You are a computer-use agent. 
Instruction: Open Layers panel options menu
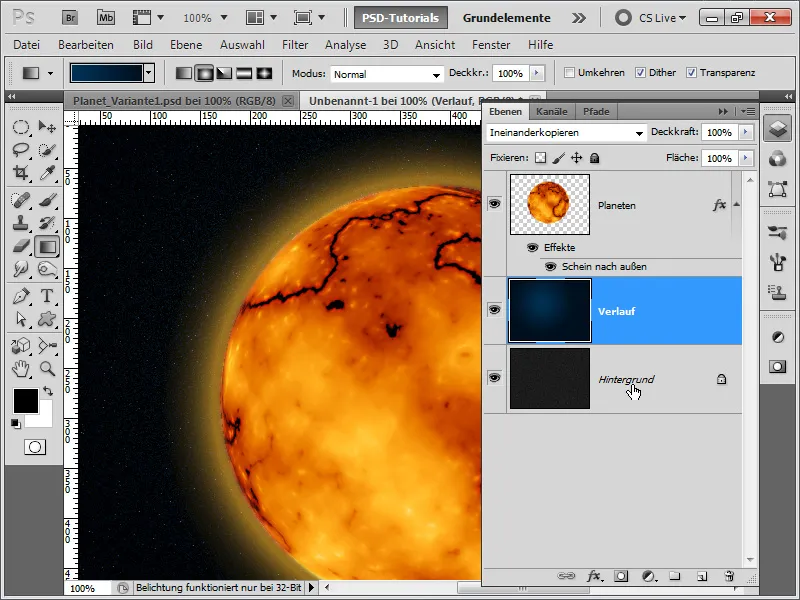(748, 111)
